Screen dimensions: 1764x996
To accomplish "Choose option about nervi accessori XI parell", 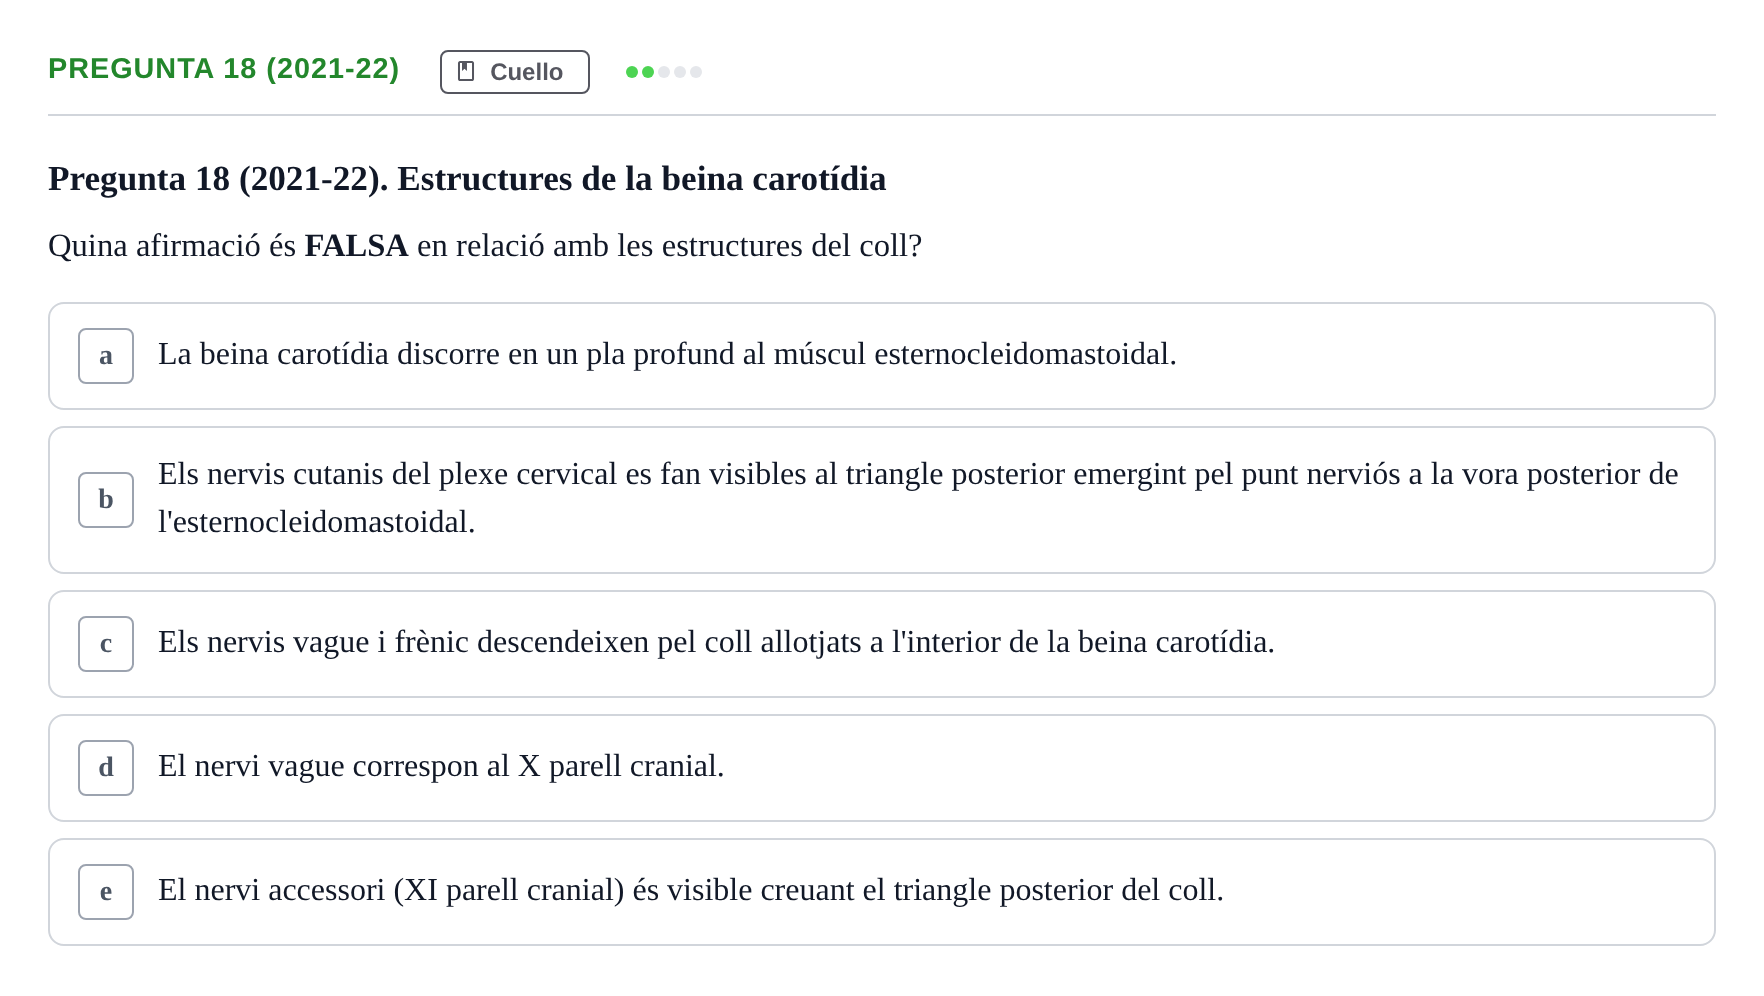I will 882,892.
